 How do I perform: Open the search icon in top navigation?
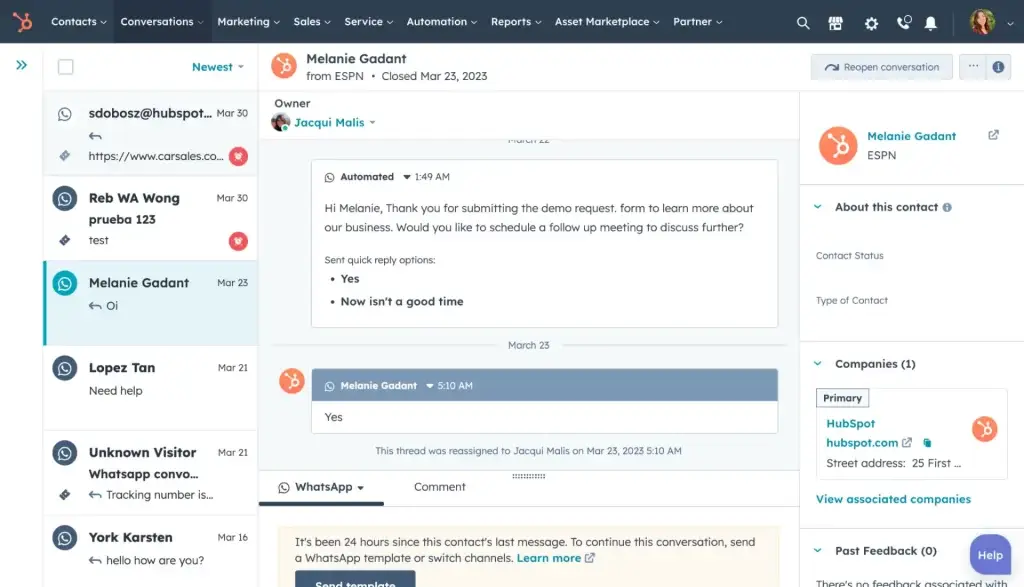803,22
